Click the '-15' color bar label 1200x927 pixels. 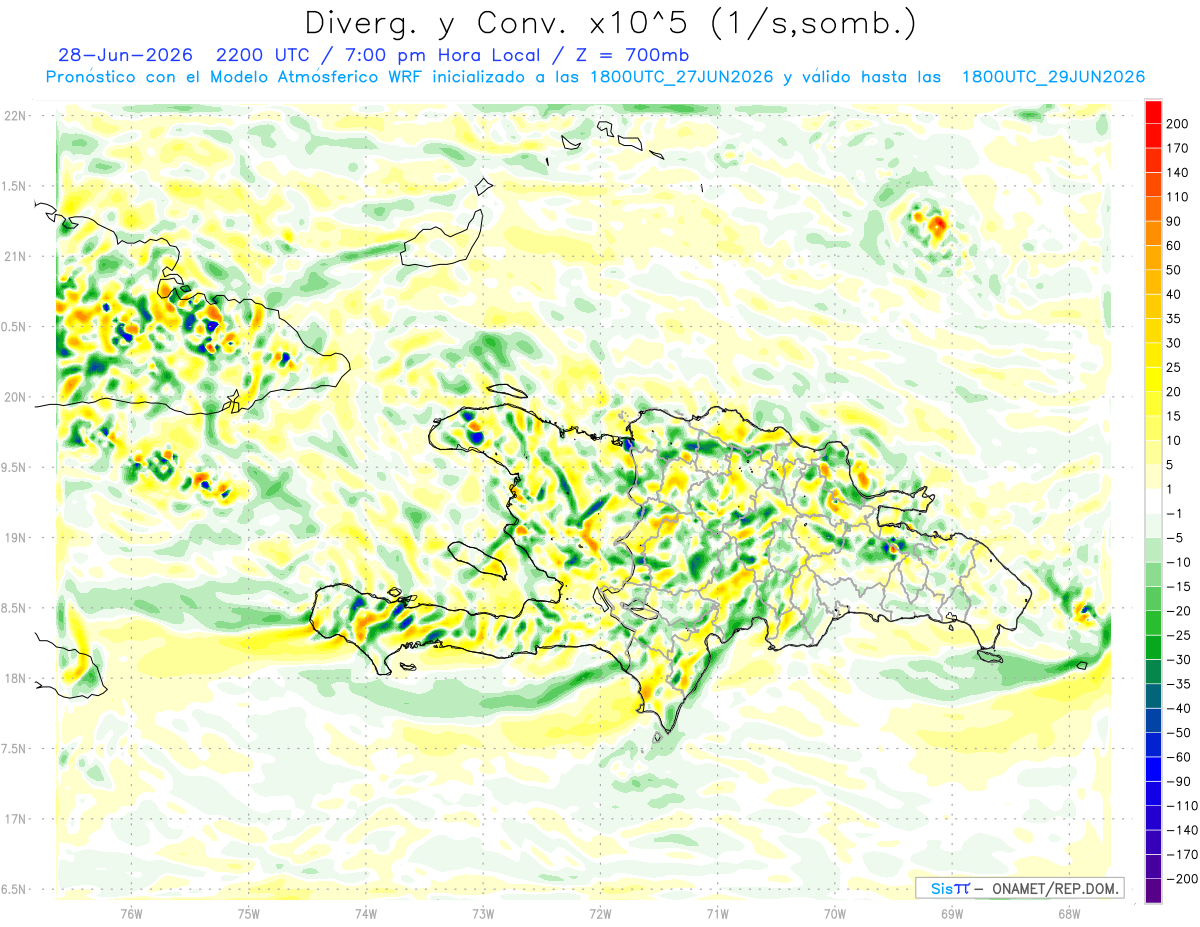click(x=1180, y=587)
